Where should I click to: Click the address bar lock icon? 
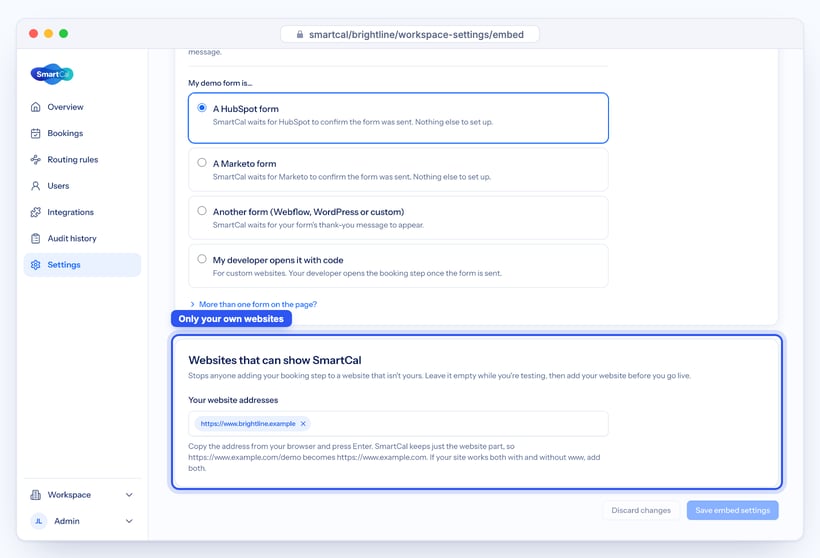(x=300, y=35)
